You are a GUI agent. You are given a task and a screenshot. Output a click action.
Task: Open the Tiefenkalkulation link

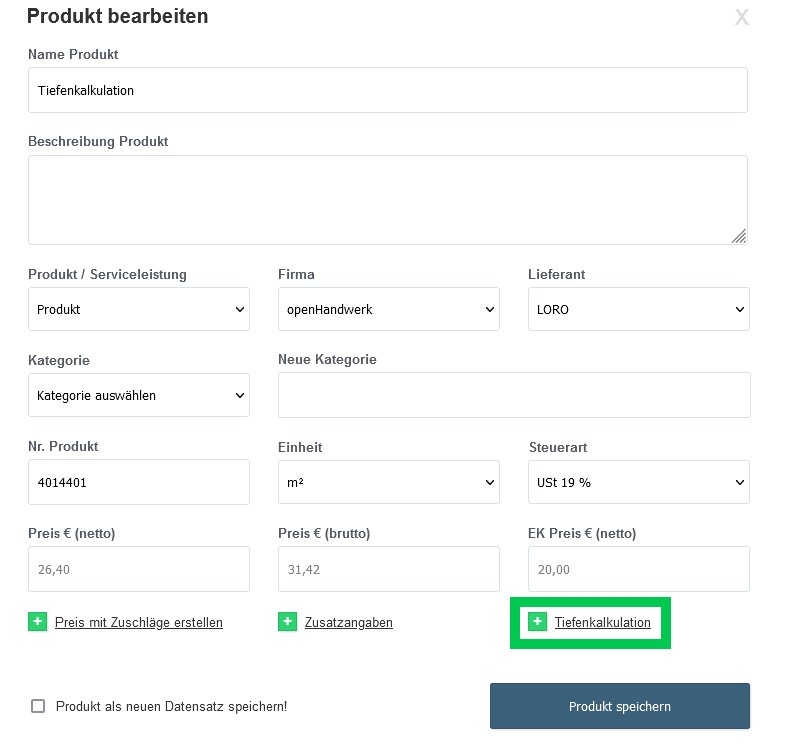coord(602,622)
